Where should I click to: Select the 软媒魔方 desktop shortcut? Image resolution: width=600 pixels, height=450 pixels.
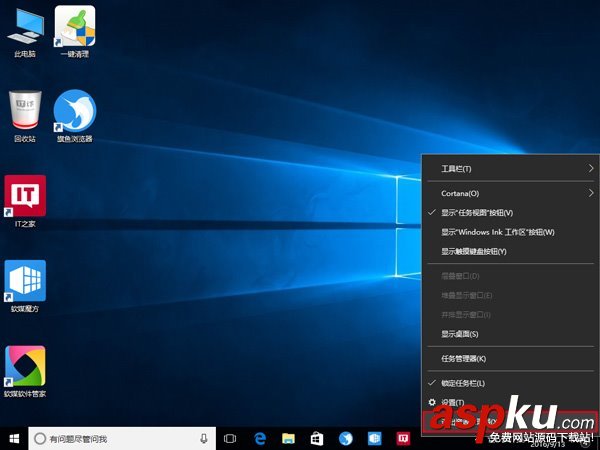pos(25,286)
